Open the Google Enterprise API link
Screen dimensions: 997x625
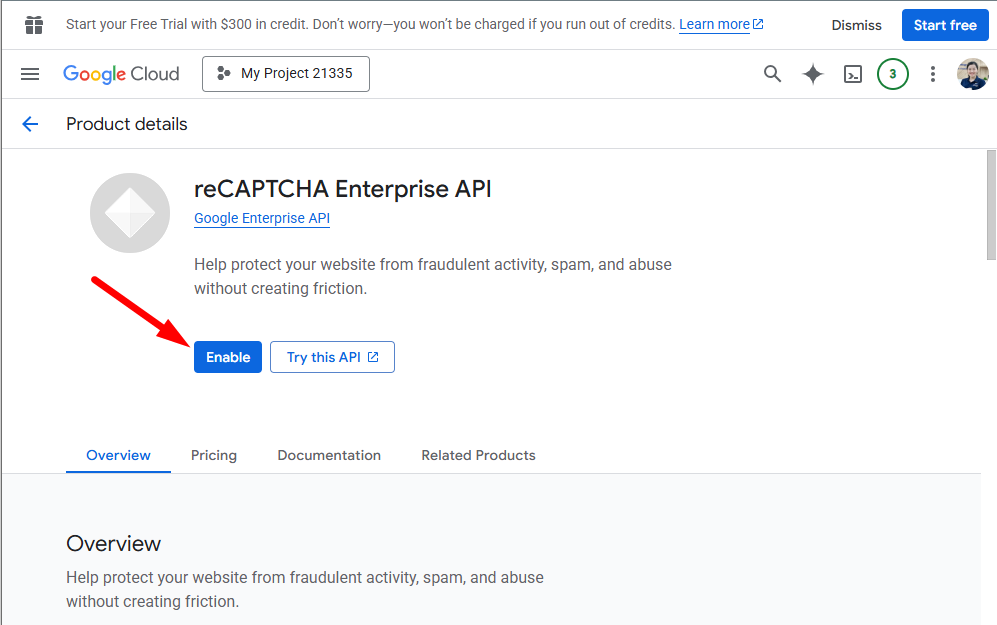pos(262,218)
